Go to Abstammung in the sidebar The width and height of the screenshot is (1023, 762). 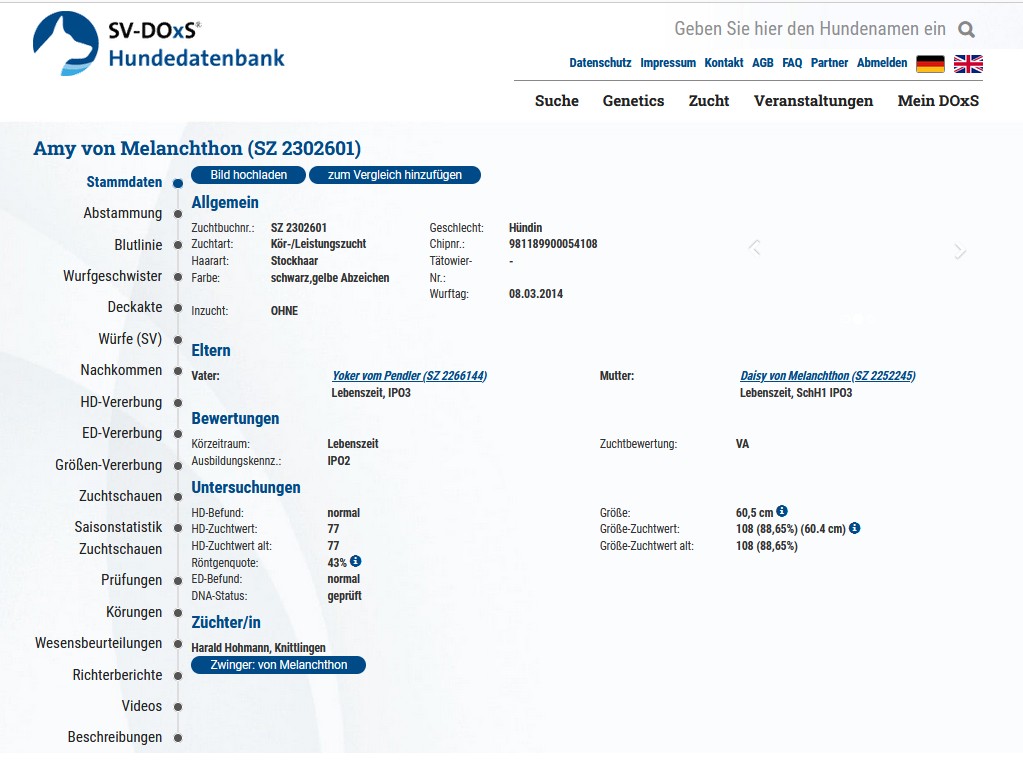click(122, 213)
